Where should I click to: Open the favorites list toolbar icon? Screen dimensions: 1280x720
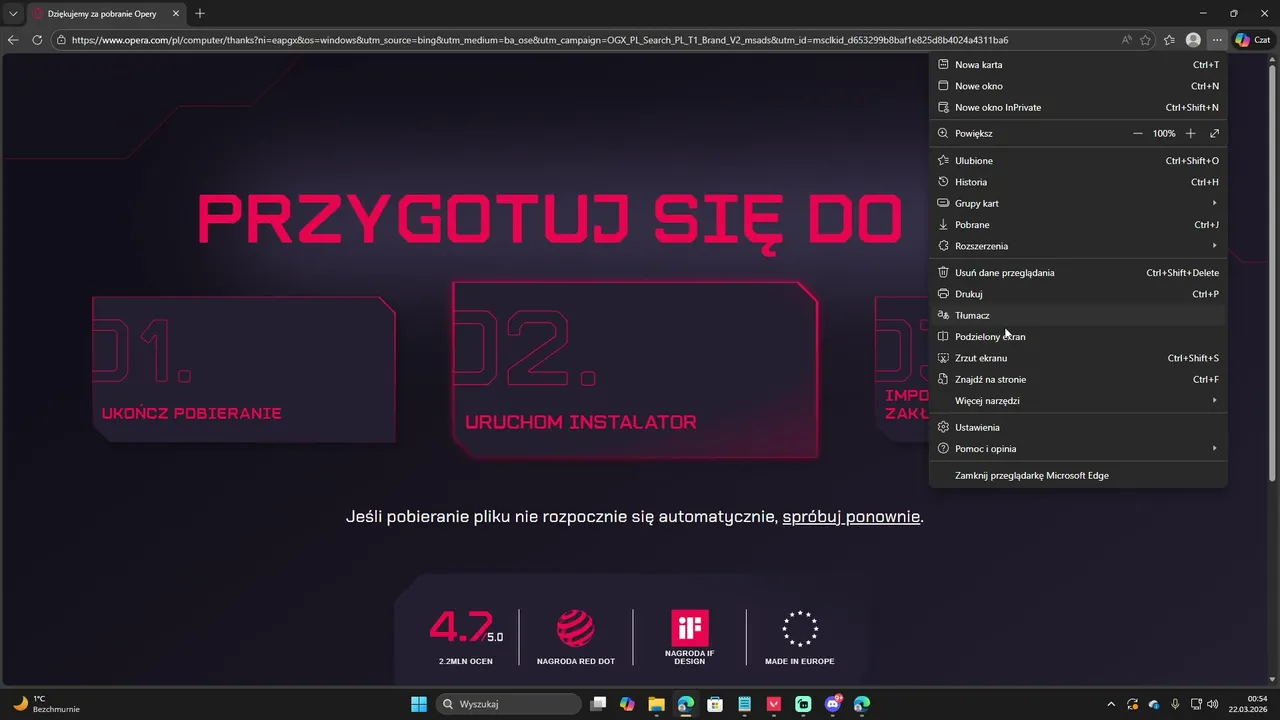1169,40
